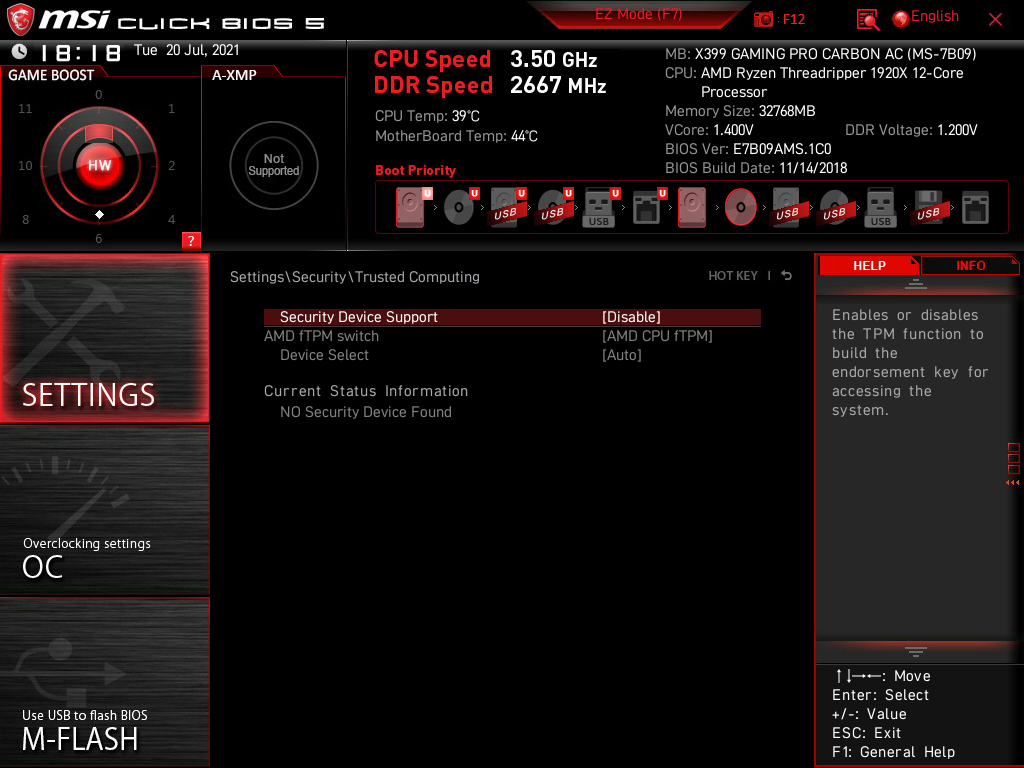Click the NO Security Device Found status

(x=366, y=412)
